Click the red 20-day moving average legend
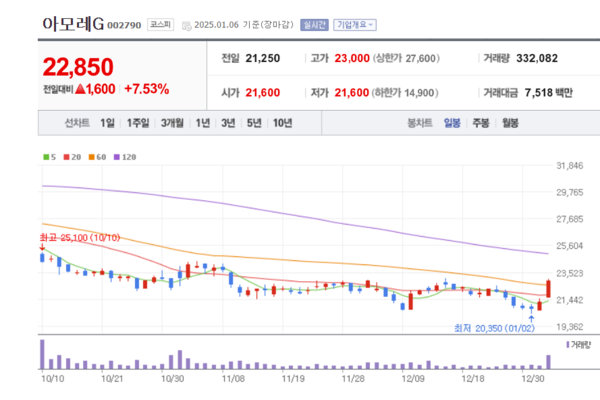 pyautogui.click(x=72, y=157)
